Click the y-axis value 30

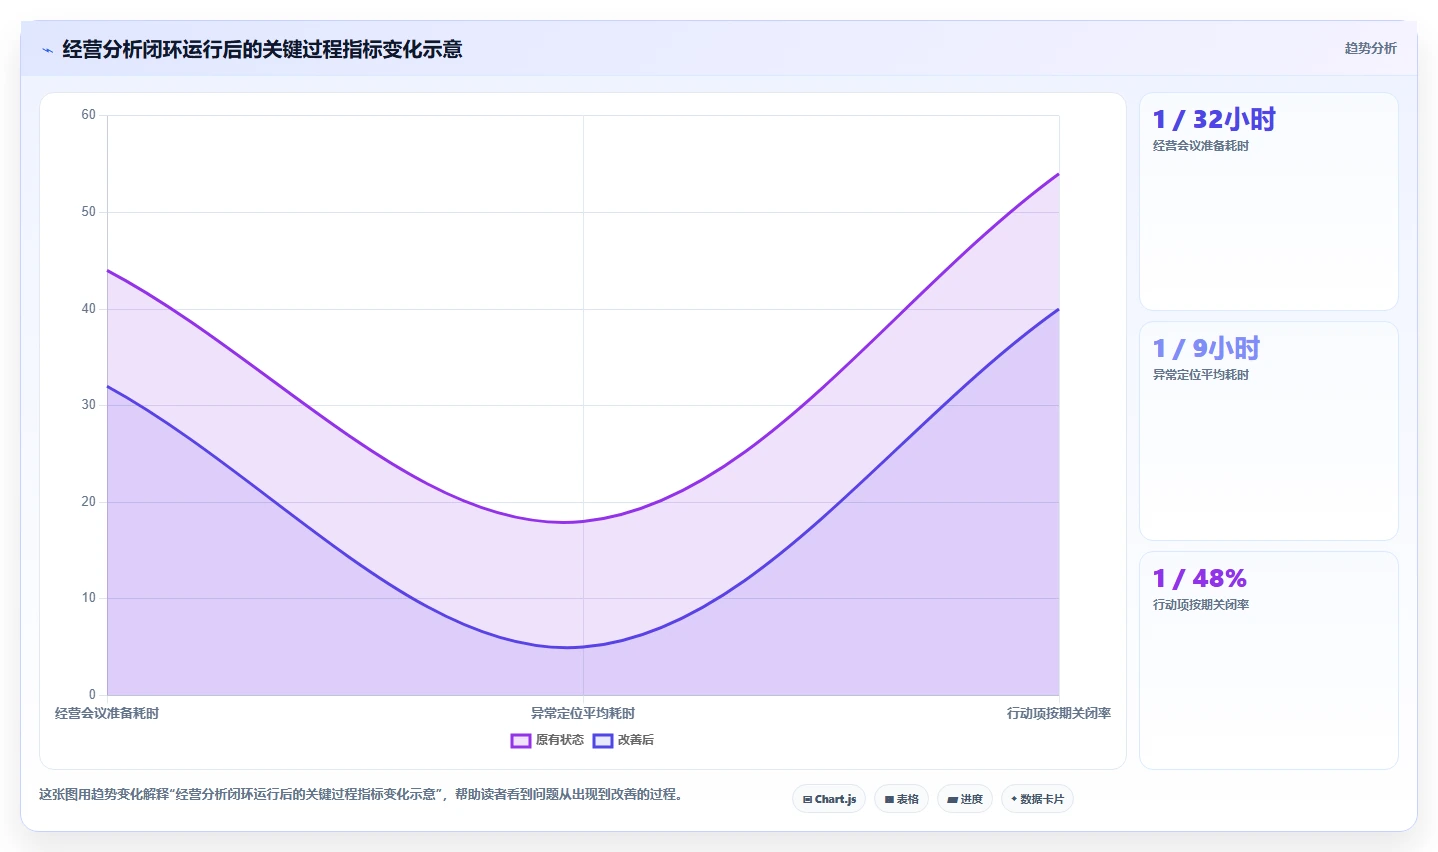click(89, 405)
